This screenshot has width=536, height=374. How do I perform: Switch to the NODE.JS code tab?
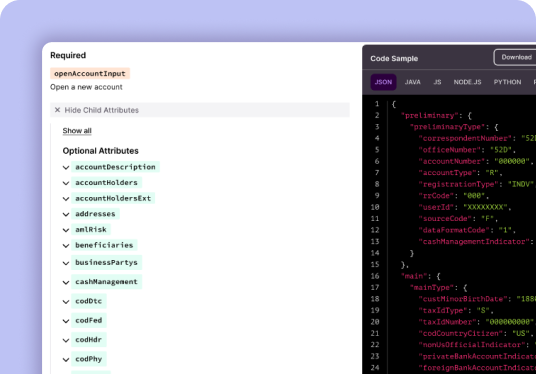(x=467, y=82)
